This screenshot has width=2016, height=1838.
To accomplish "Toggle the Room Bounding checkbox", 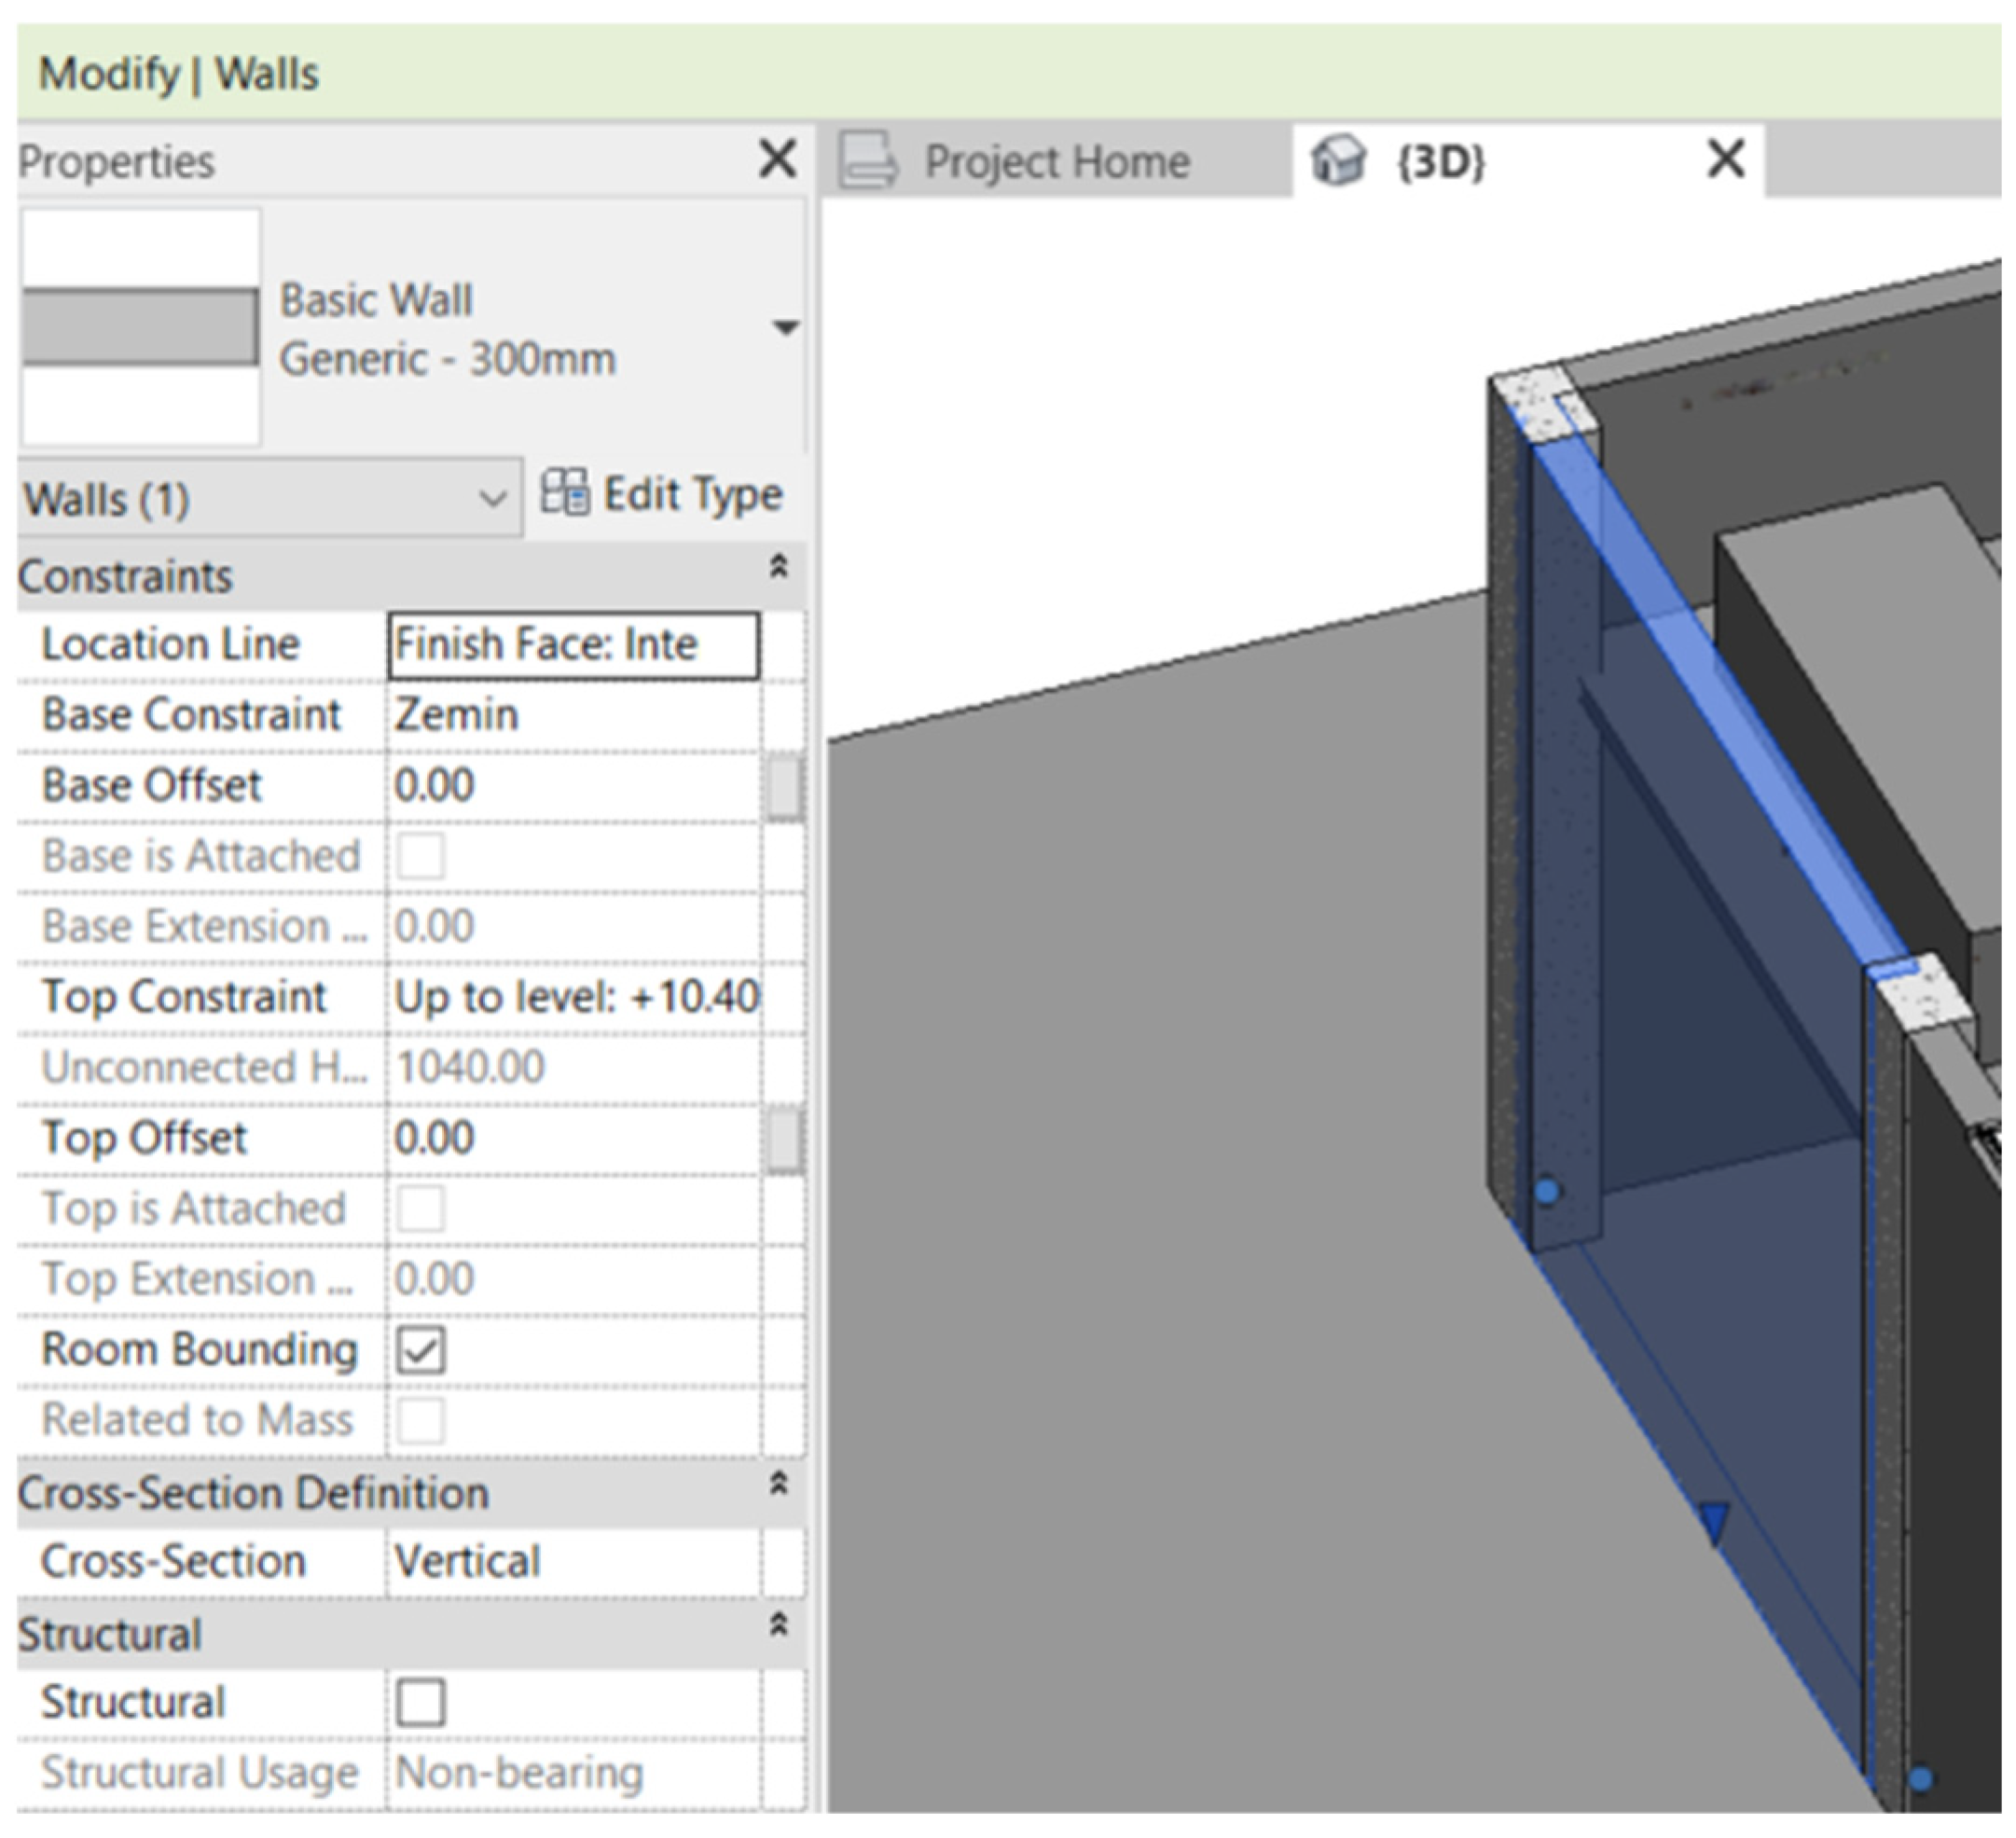I will pos(420,1350).
